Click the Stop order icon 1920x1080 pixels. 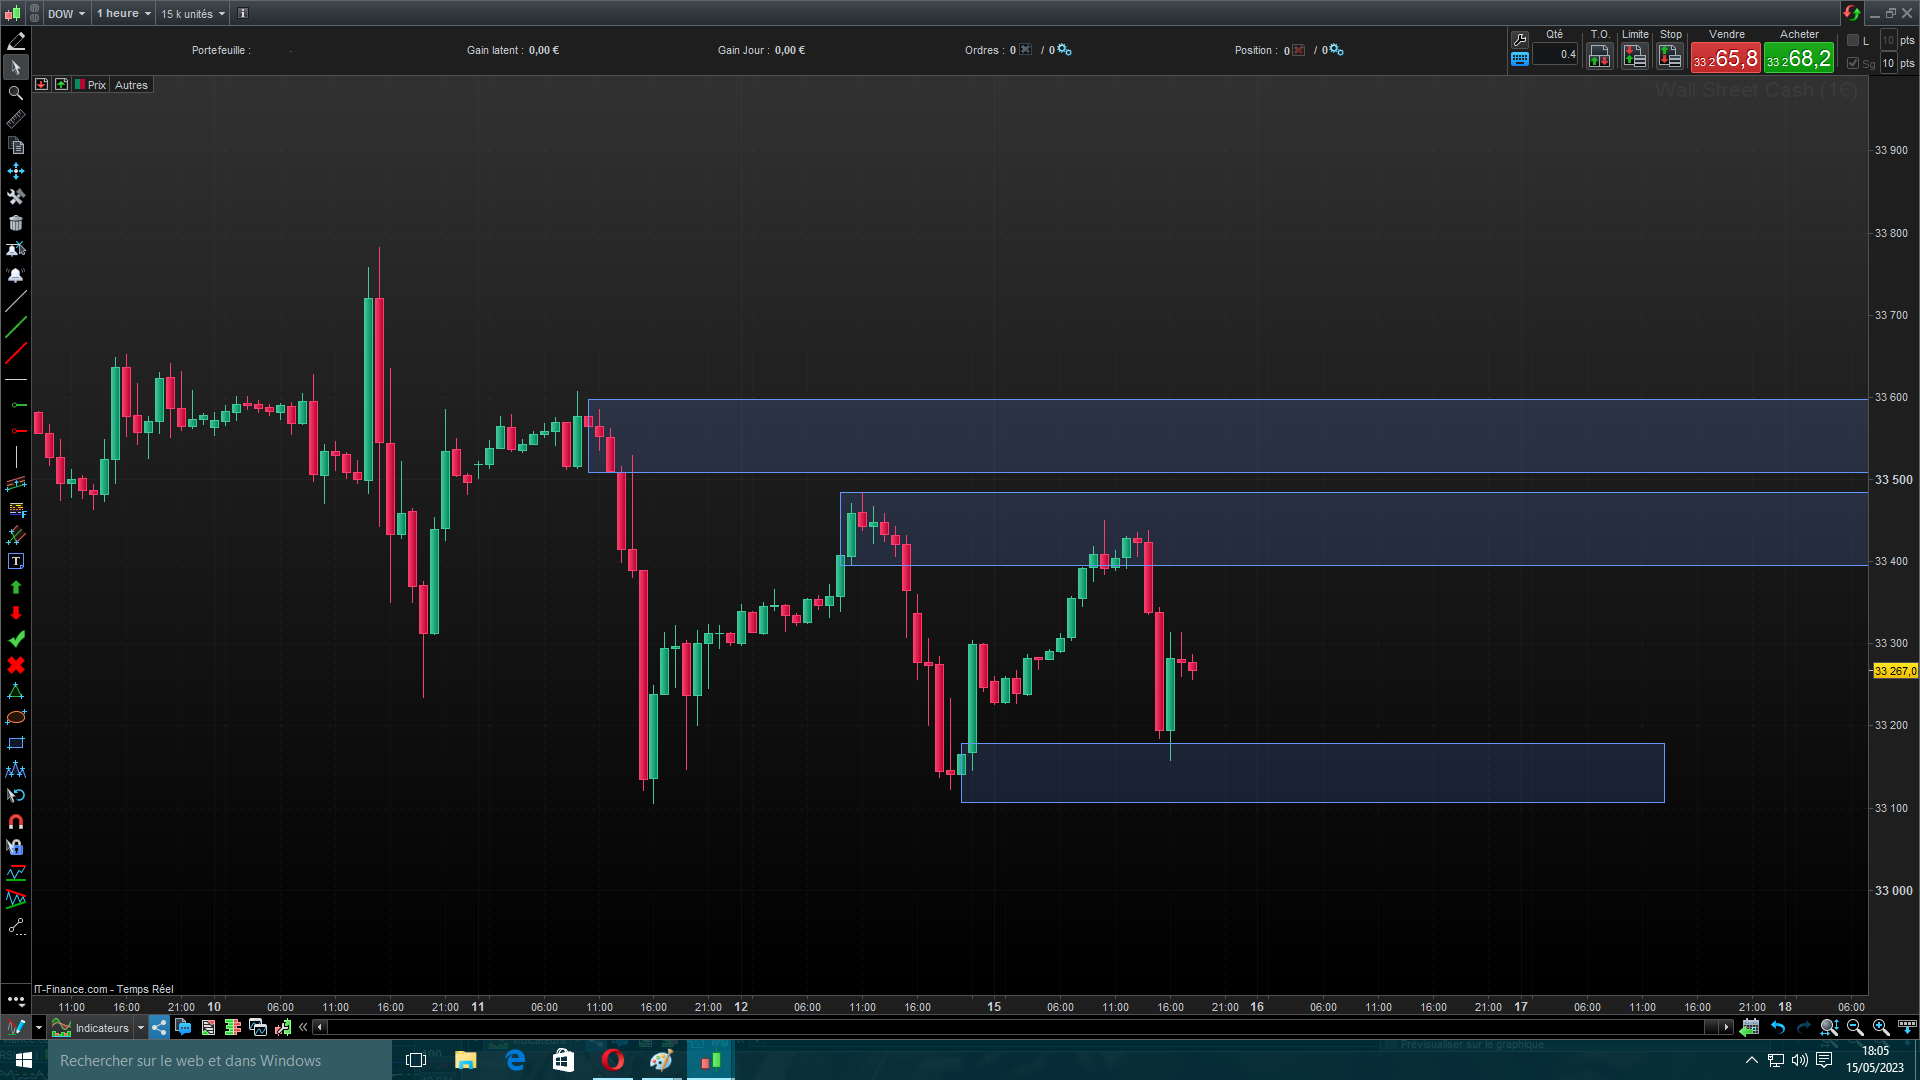click(x=1670, y=57)
